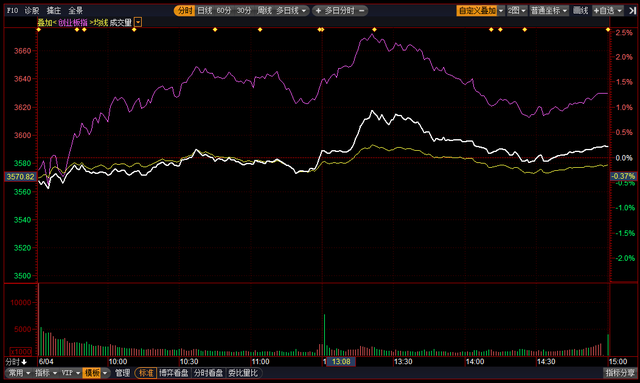Image resolution: width=640 pixels, height=383 pixels.
Task: Expand the 多日线 dropdown
Action: click(291, 11)
